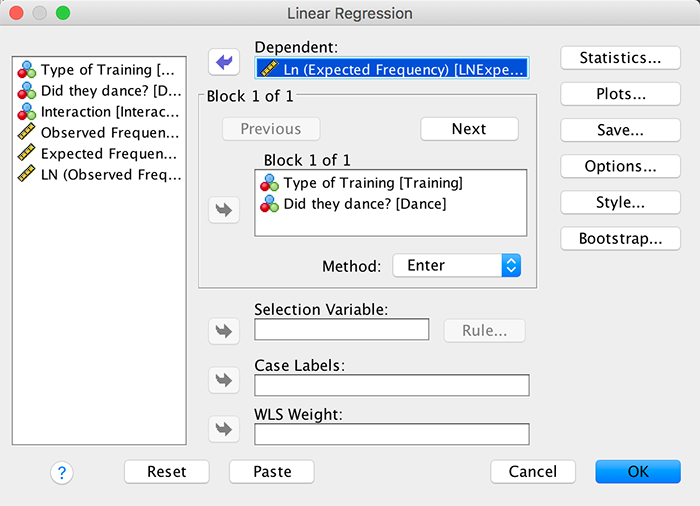
Task: Select Observed Frequency variable in source list
Action: click(x=99, y=133)
